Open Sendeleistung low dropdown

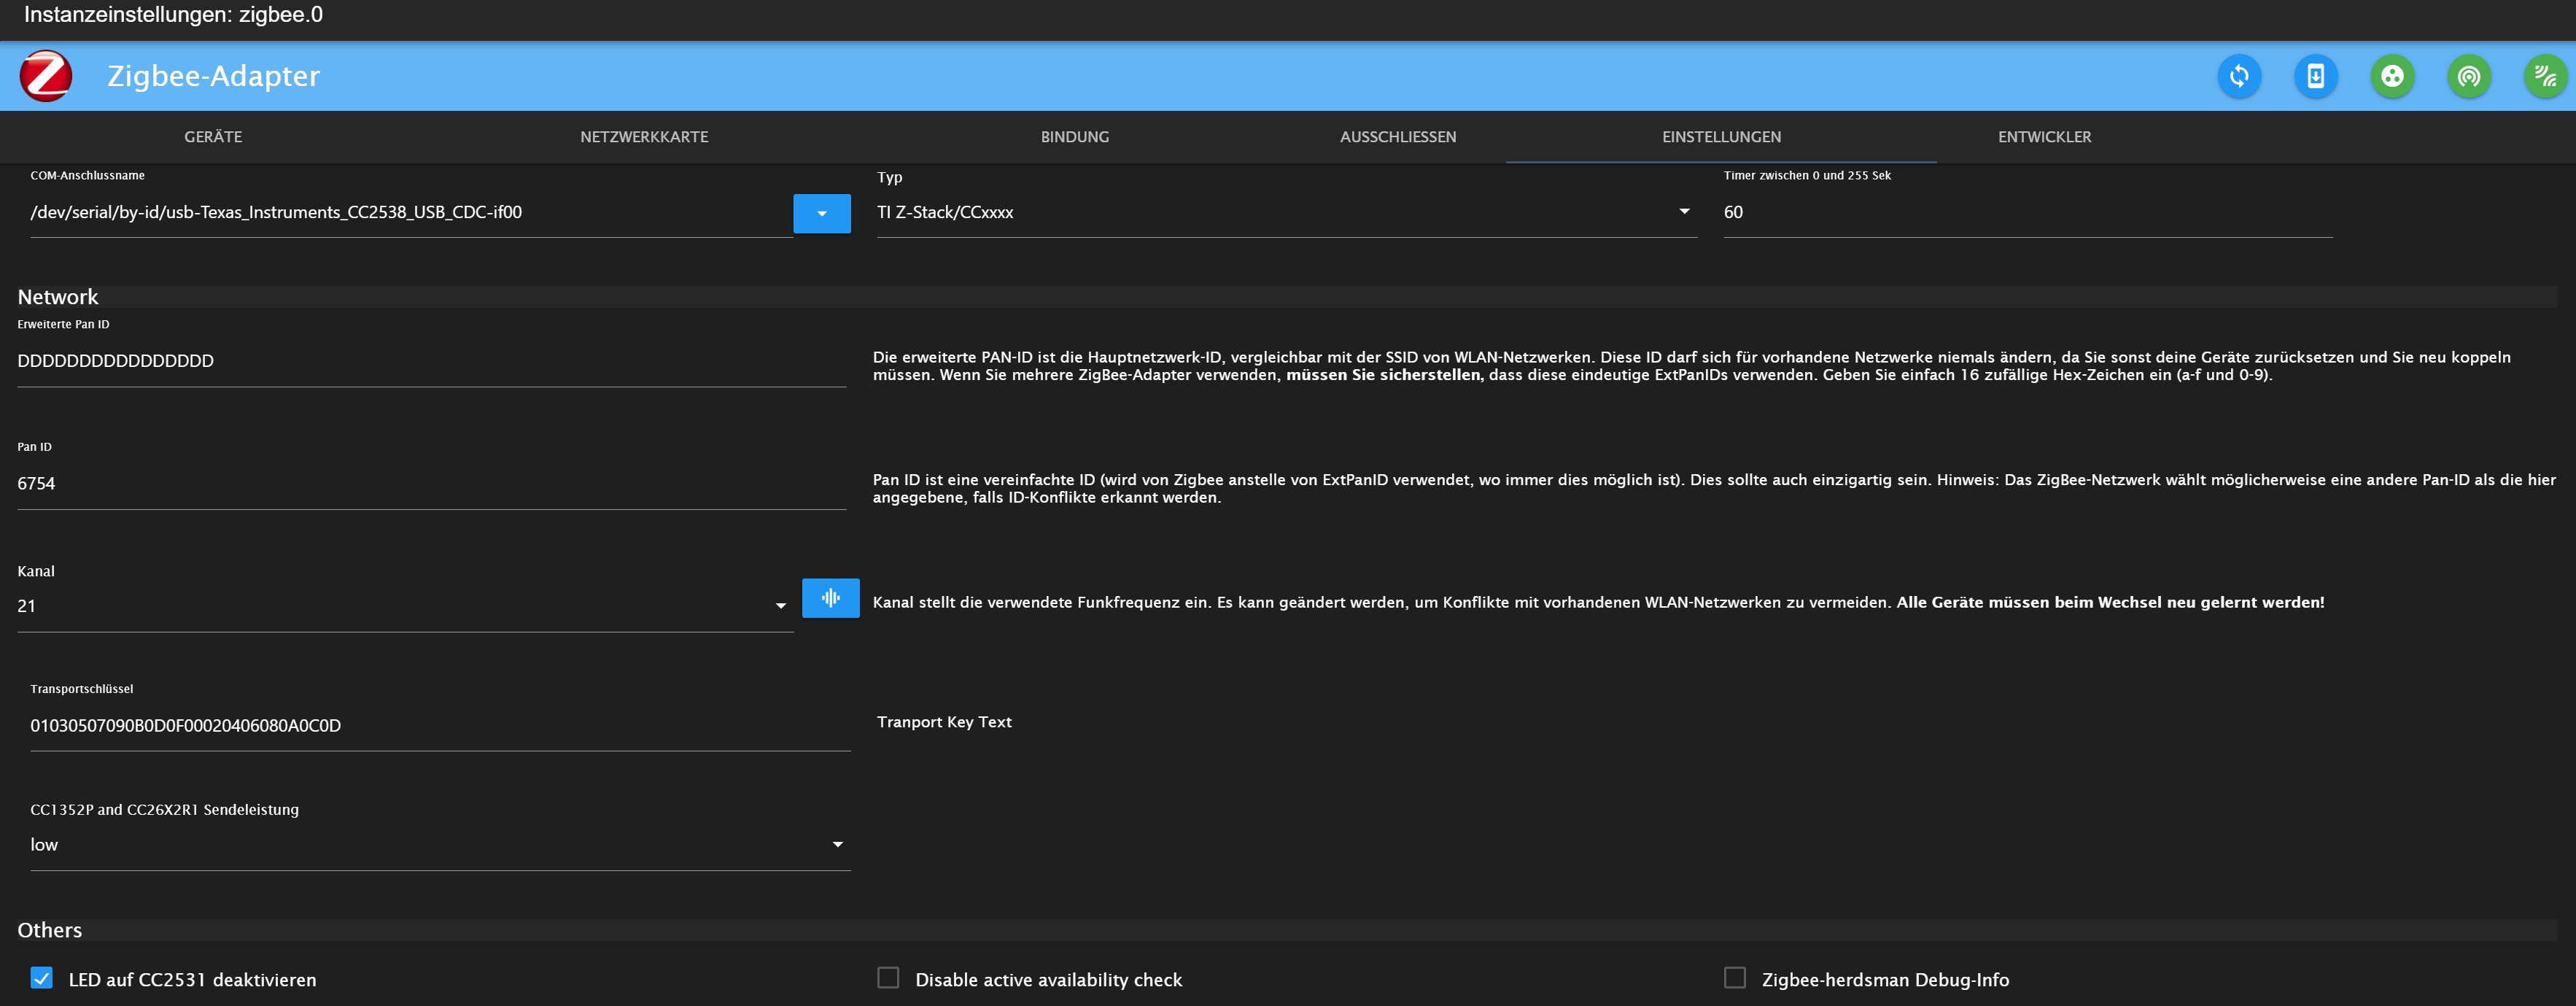[439, 845]
